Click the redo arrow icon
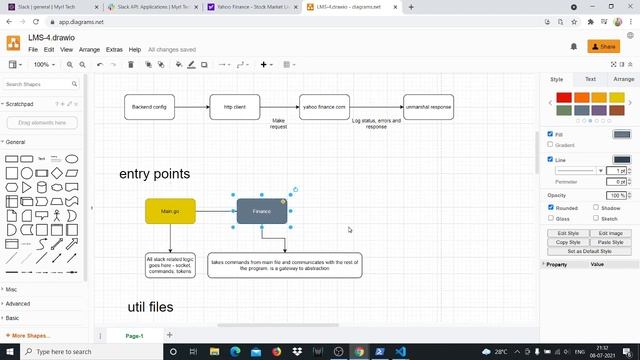The width and height of the screenshot is (640, 360). point(113,64)
